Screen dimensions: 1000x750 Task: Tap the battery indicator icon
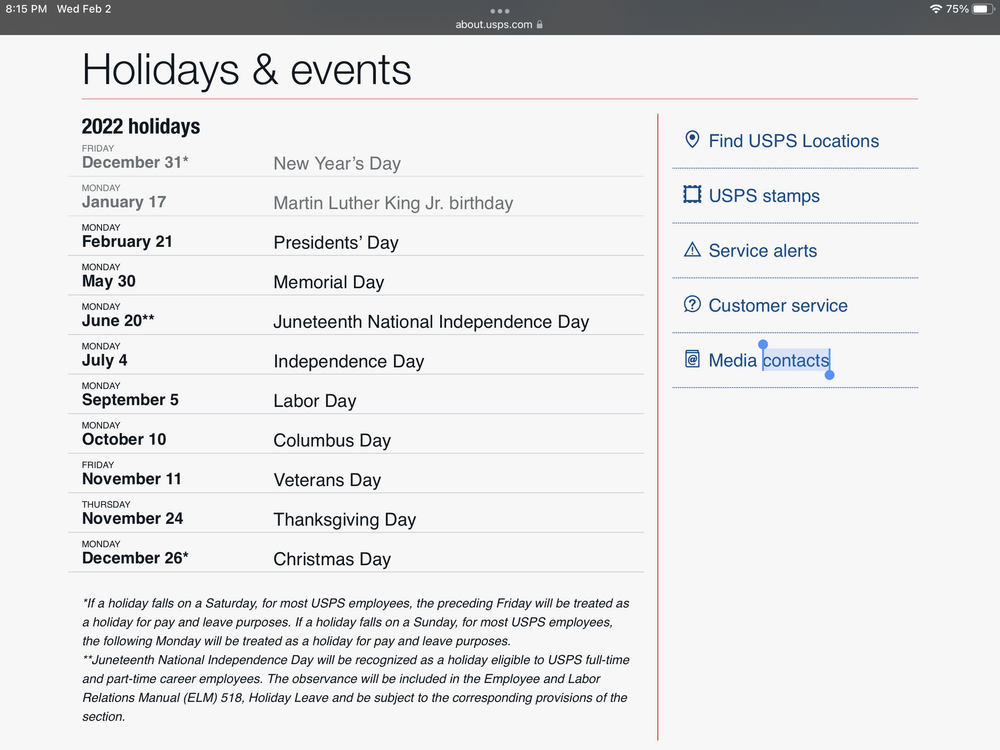(x=982, y=9)
